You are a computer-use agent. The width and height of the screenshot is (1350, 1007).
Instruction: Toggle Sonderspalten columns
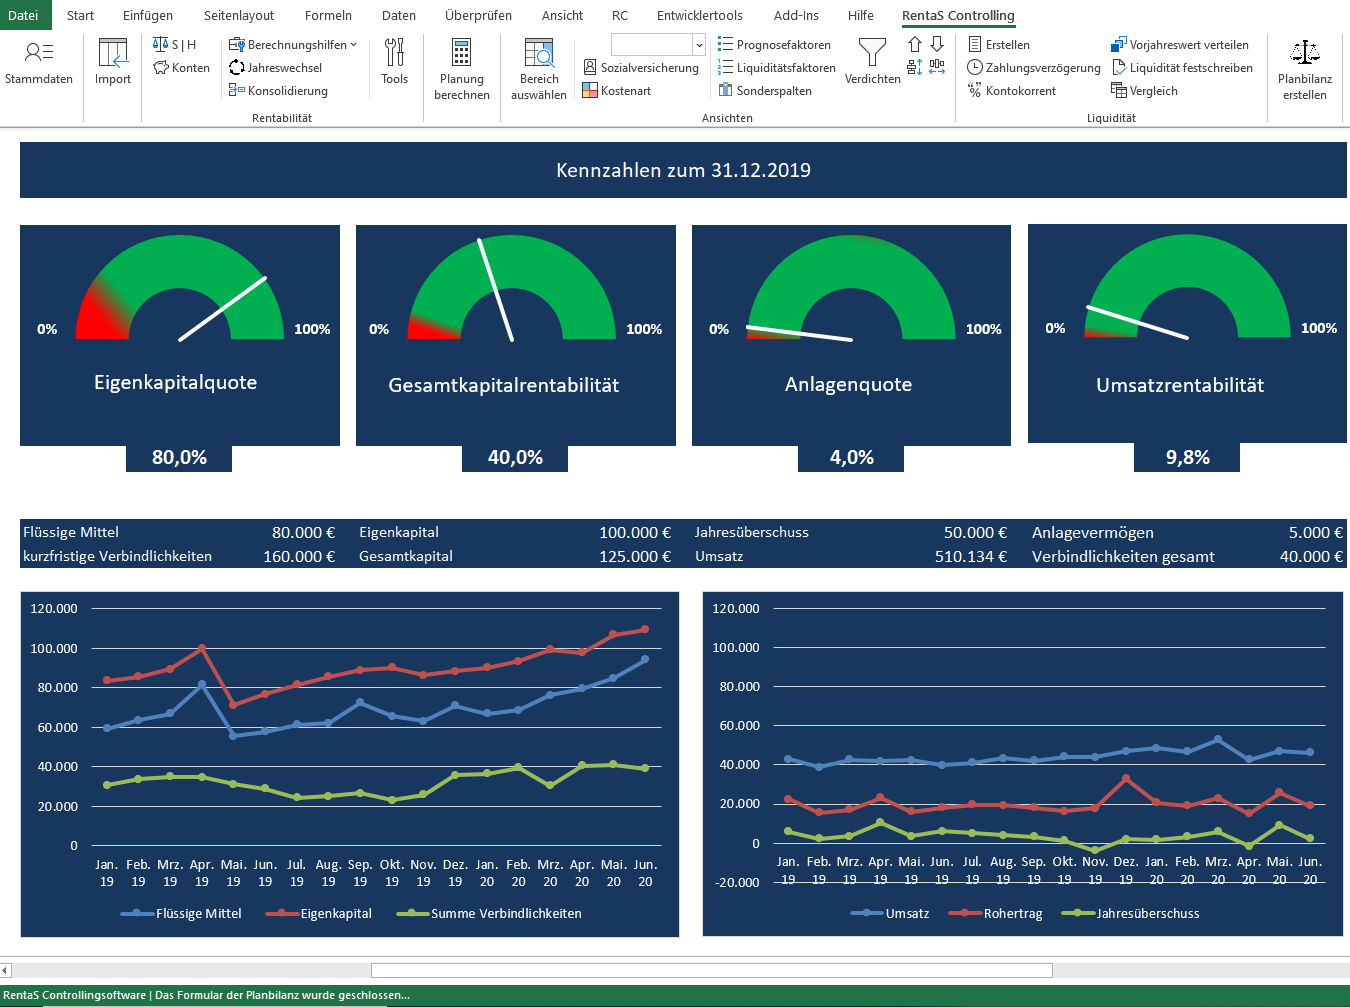tap(765, 91)
